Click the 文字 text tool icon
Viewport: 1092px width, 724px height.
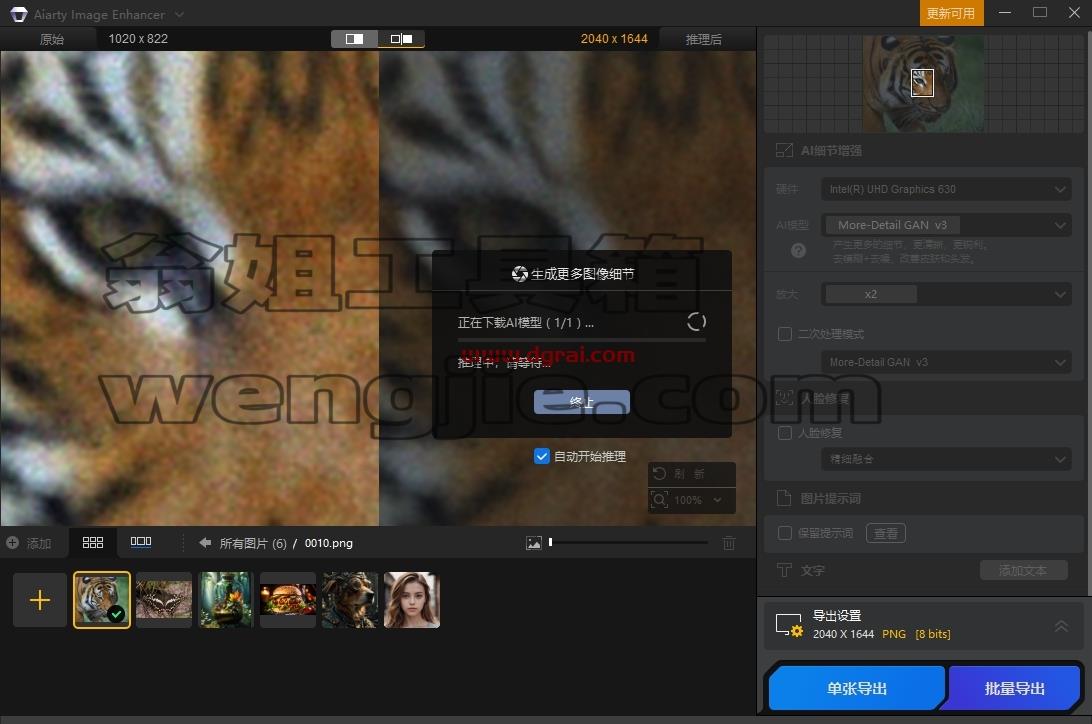point(784,570)
